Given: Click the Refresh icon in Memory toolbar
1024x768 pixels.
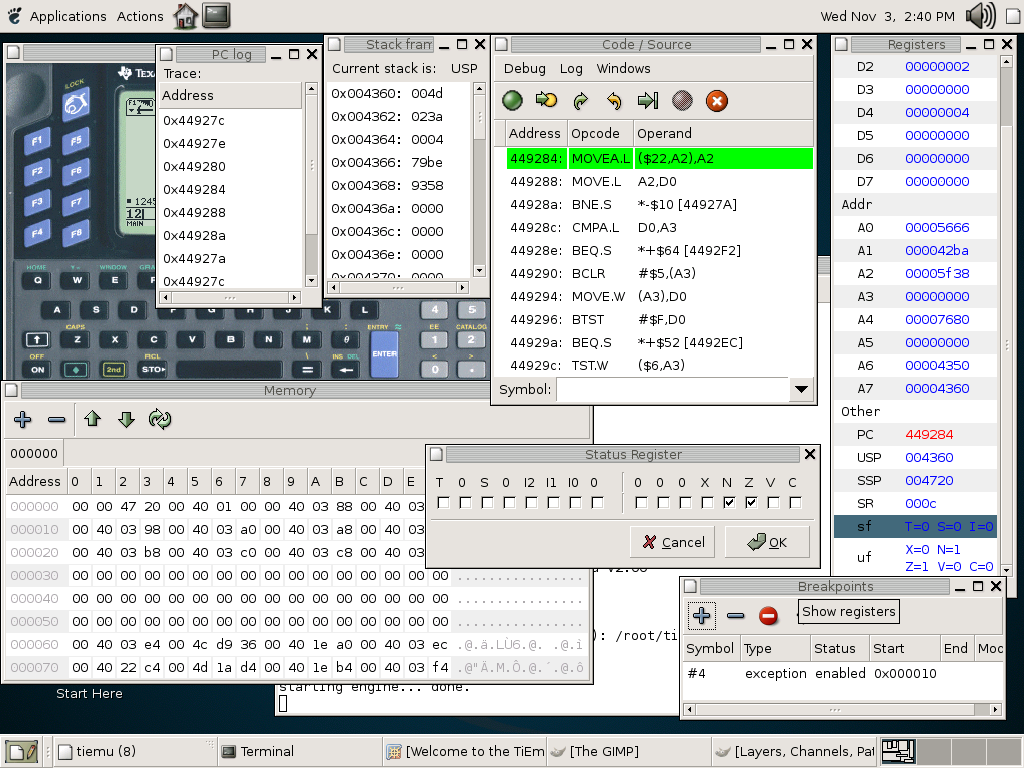Looking at the screenshot, I should coord(160,419).
